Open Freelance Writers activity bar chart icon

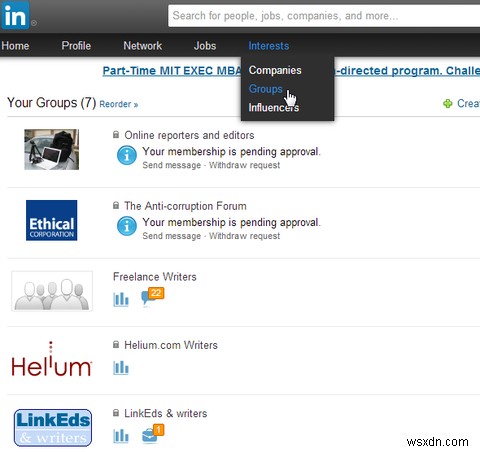121,299
